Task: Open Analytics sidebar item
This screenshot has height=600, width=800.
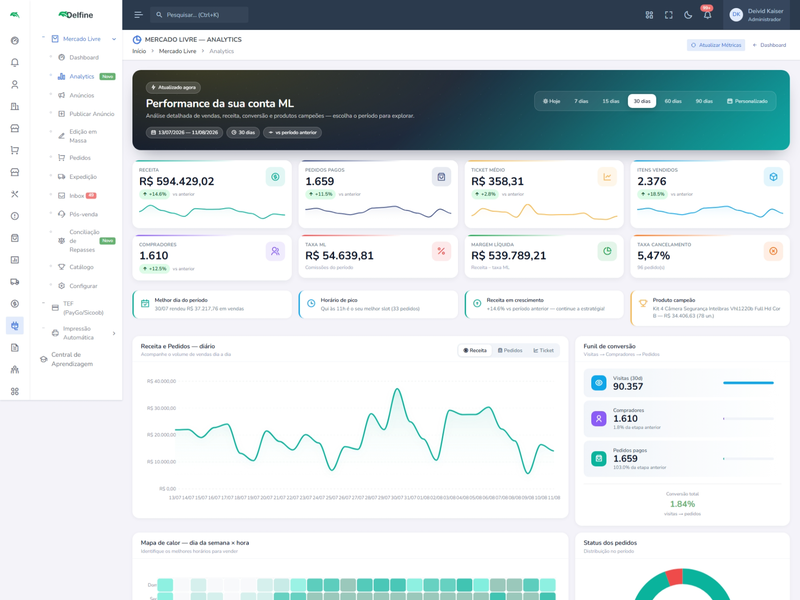Action: coord(82,77)
